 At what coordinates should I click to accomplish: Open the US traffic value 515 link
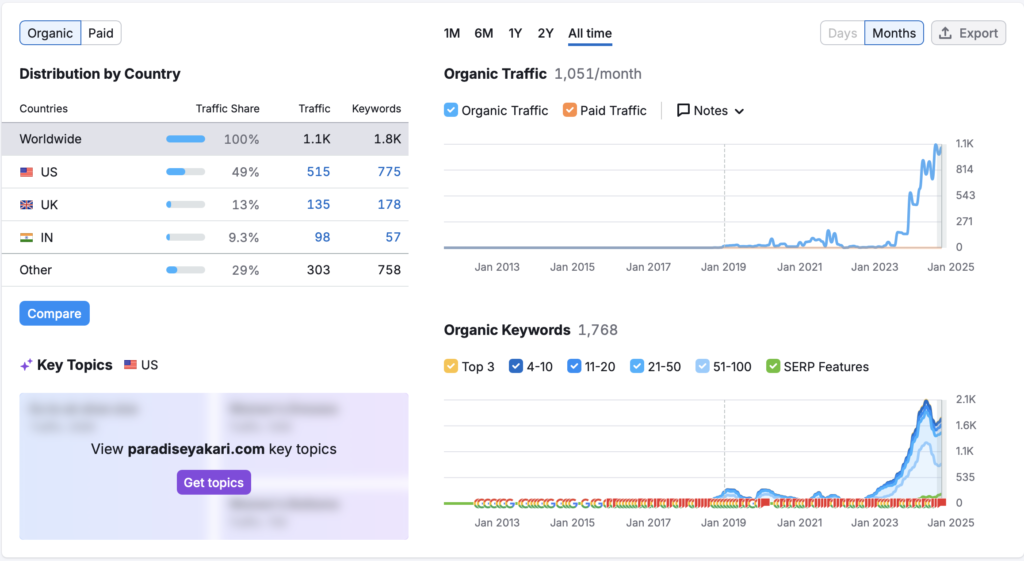click(x=318, y=172)
